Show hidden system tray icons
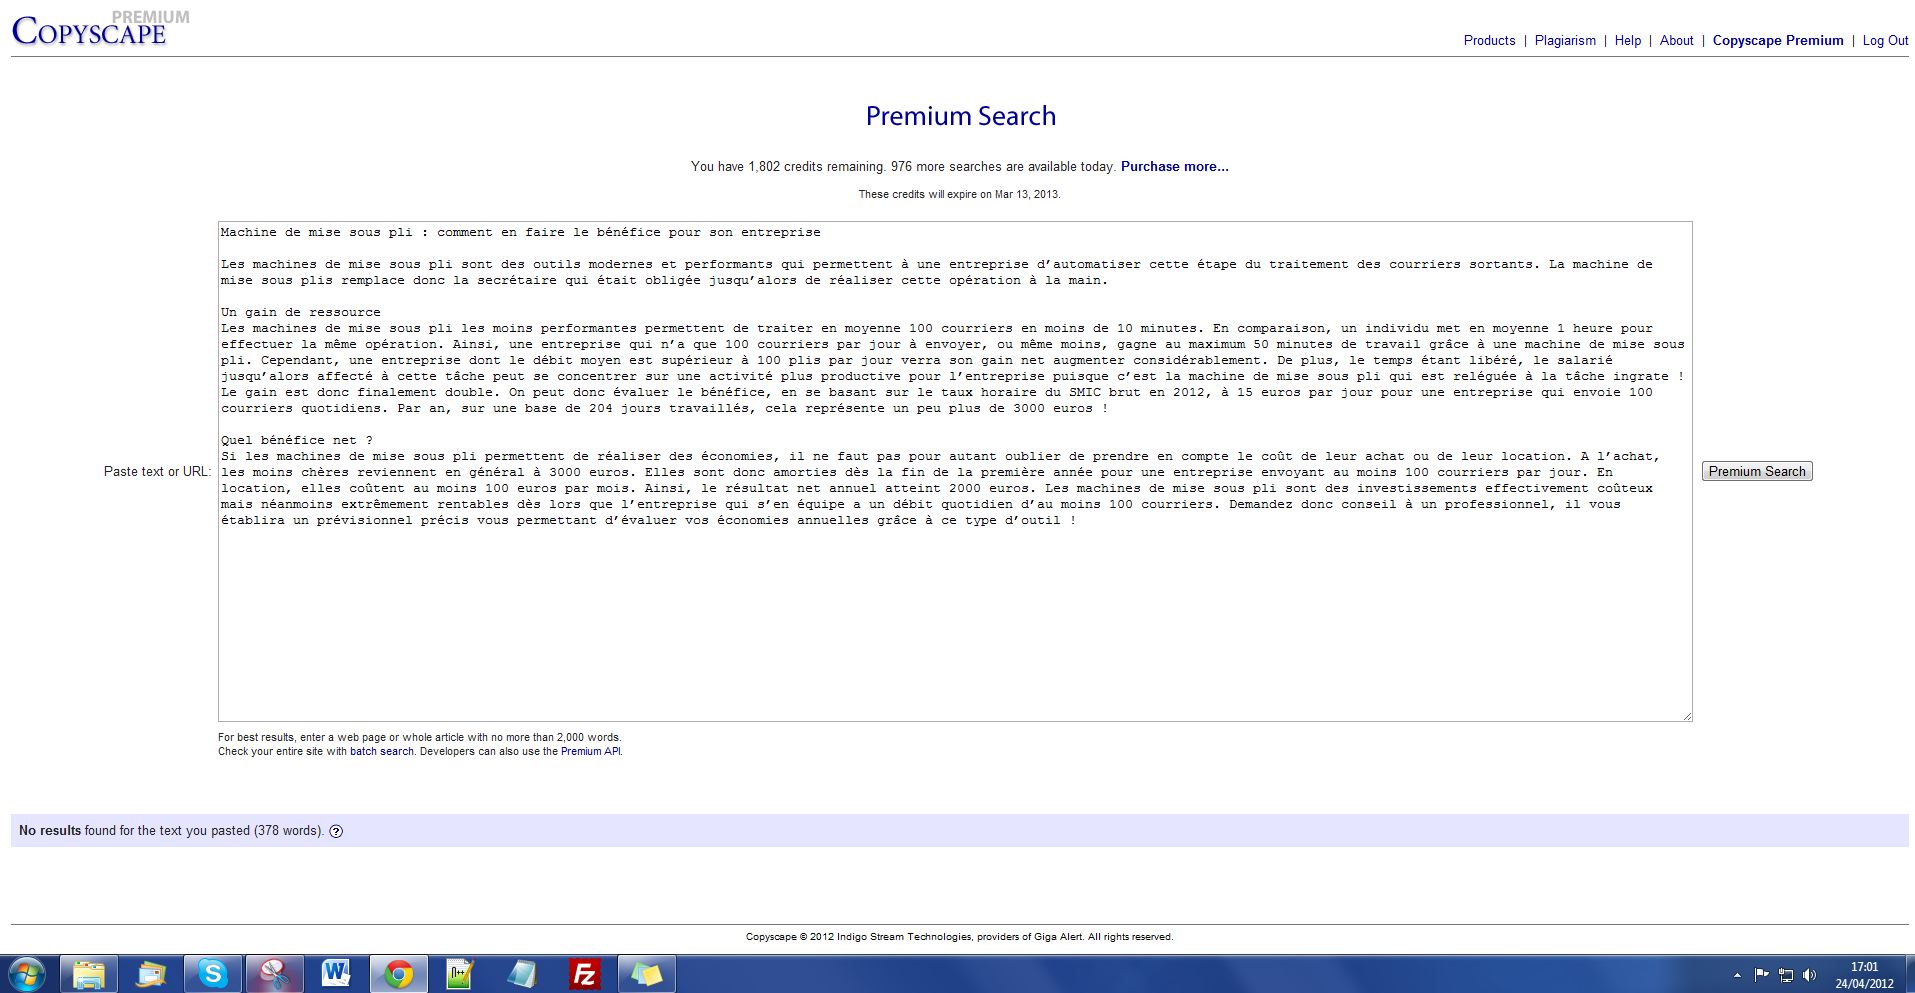This screenshot has width=1915, height=993. coord(1737,975)
